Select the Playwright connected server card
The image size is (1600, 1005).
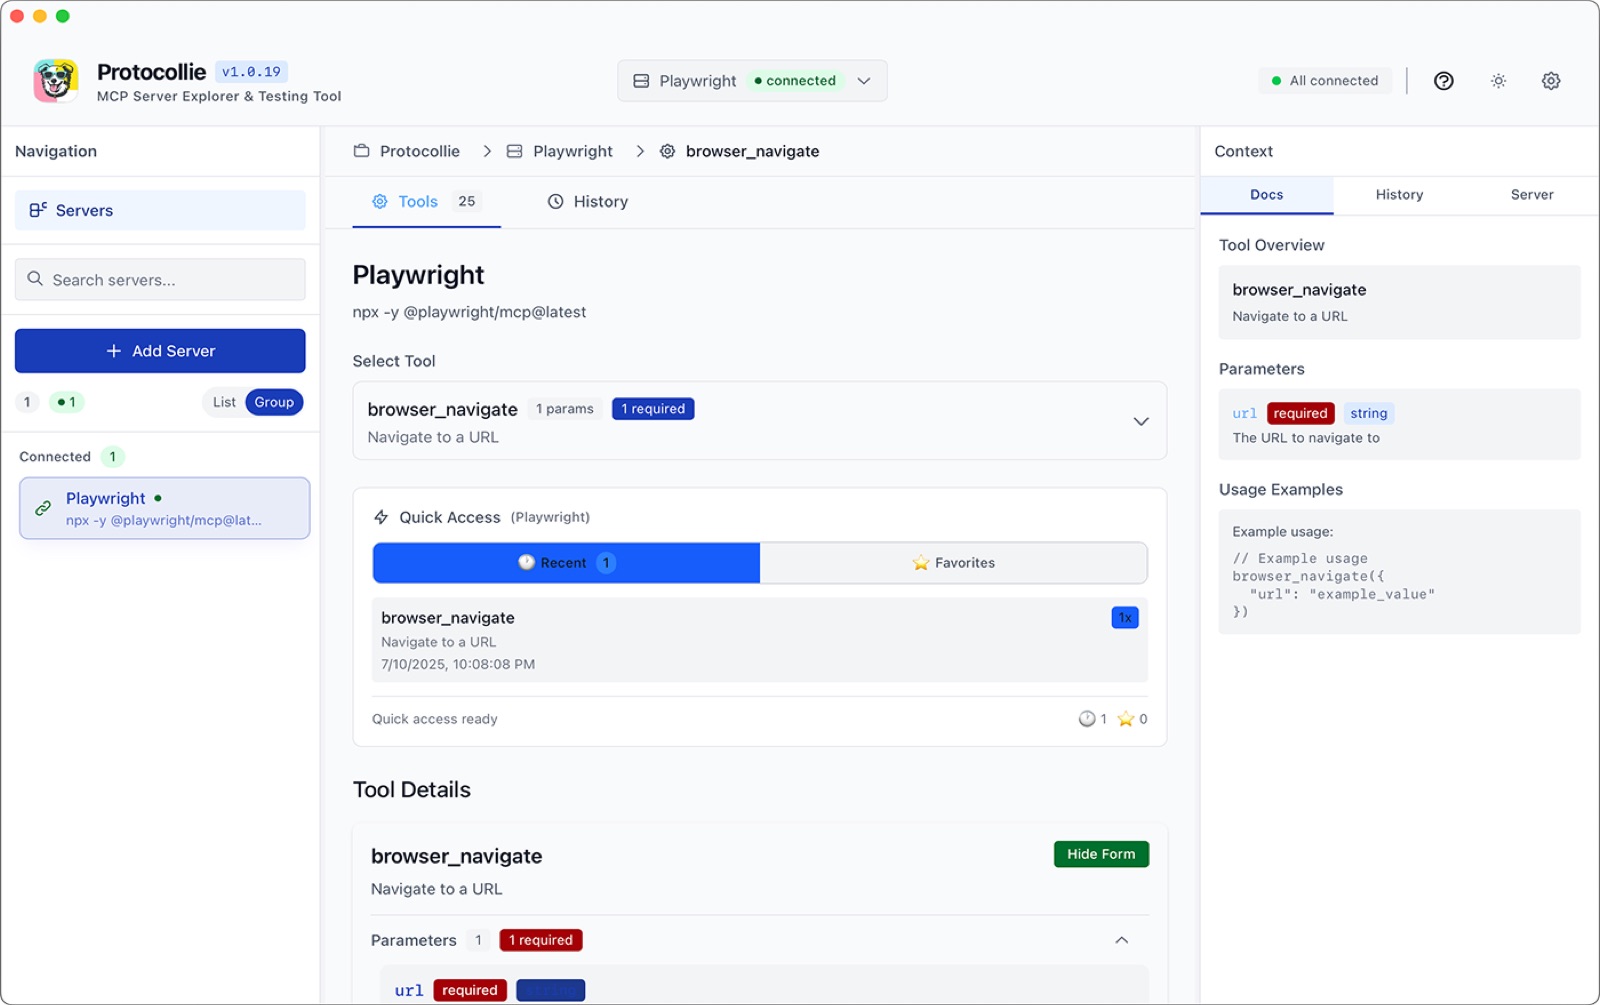point(165,508)
